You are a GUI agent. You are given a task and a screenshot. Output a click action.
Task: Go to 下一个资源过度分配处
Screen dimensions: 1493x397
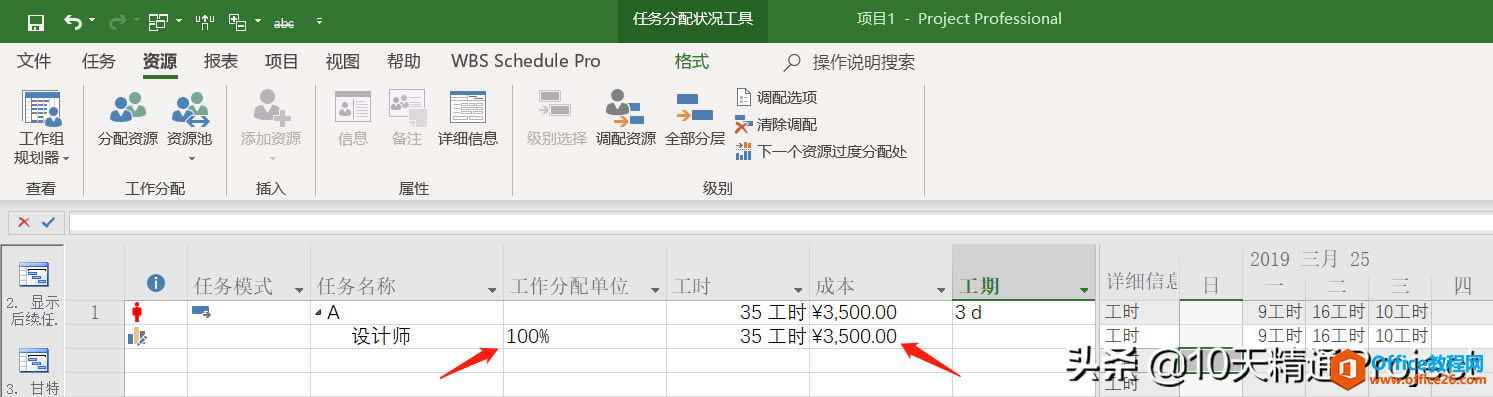click(x=821, y=151)
